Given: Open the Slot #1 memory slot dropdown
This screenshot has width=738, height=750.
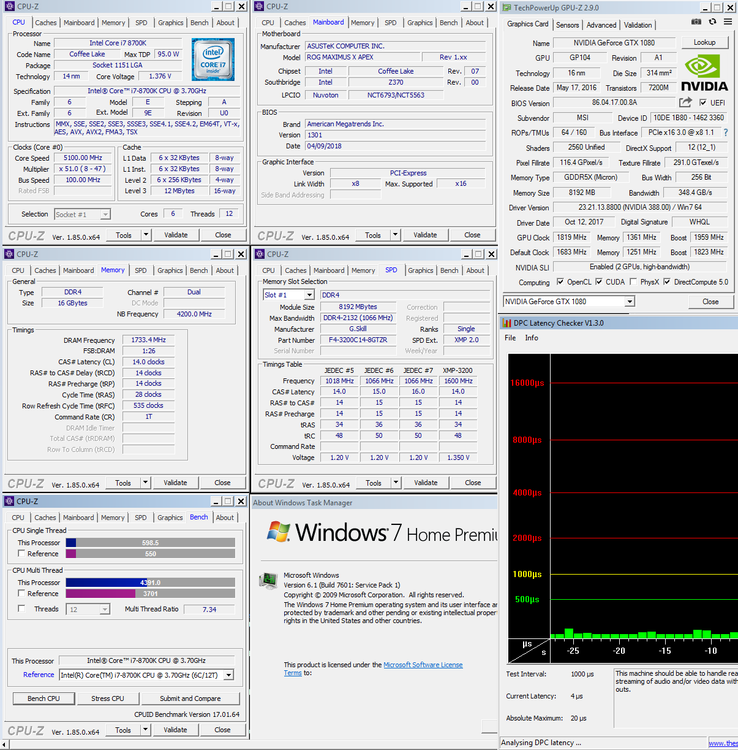Looking at the screenshot, I should [x=309, y=295].
